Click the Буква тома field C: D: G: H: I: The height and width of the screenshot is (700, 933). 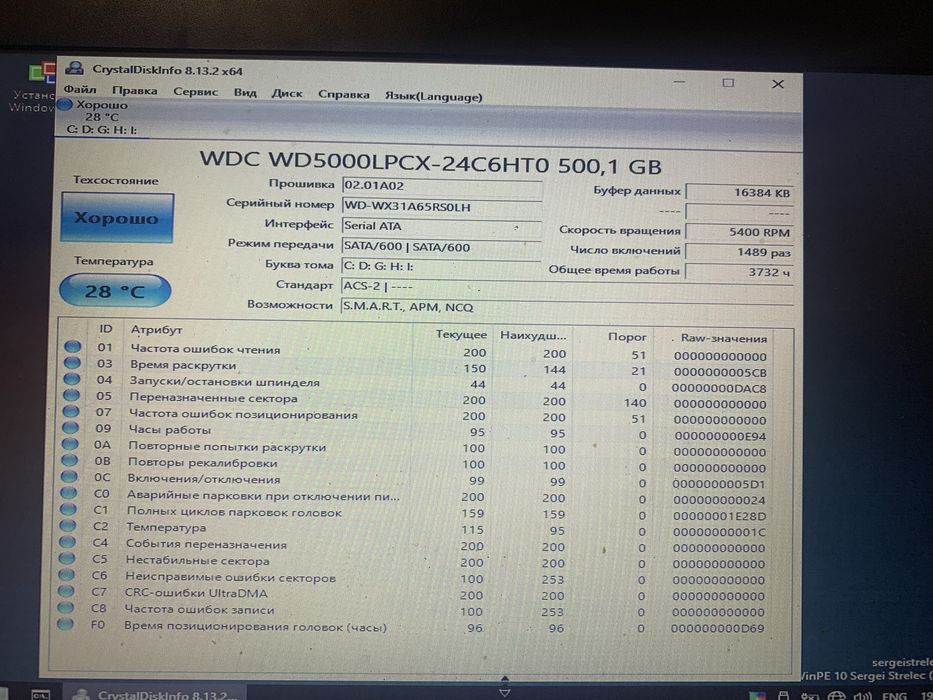click(441, 267)
